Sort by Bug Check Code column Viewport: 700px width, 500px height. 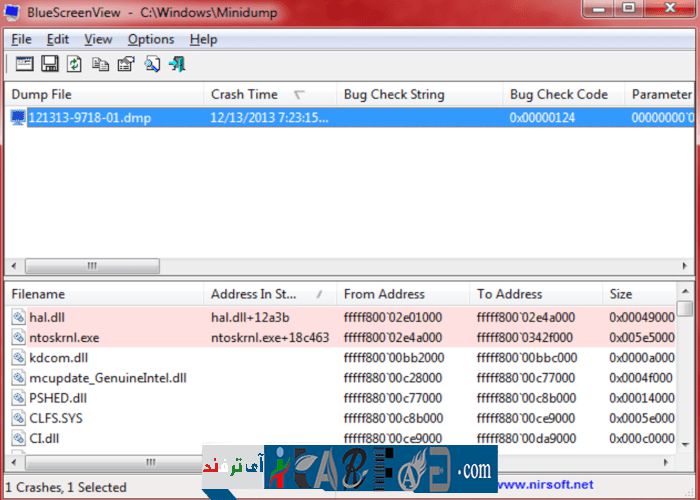(x=558, y=94)
